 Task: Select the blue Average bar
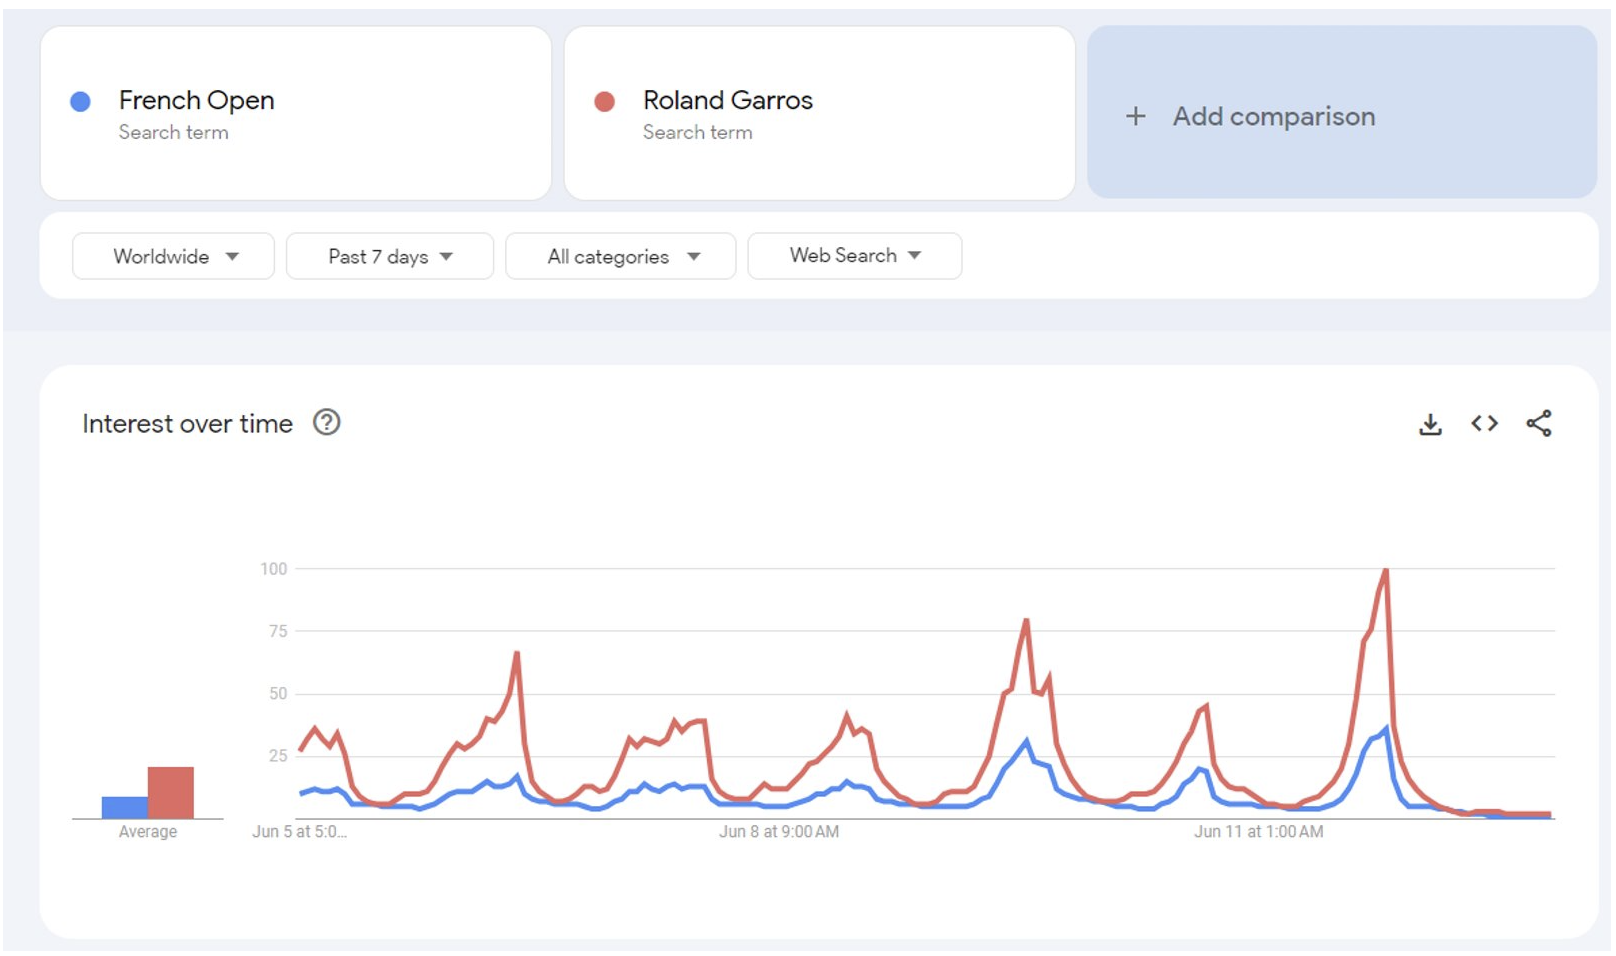coord(125,808)
